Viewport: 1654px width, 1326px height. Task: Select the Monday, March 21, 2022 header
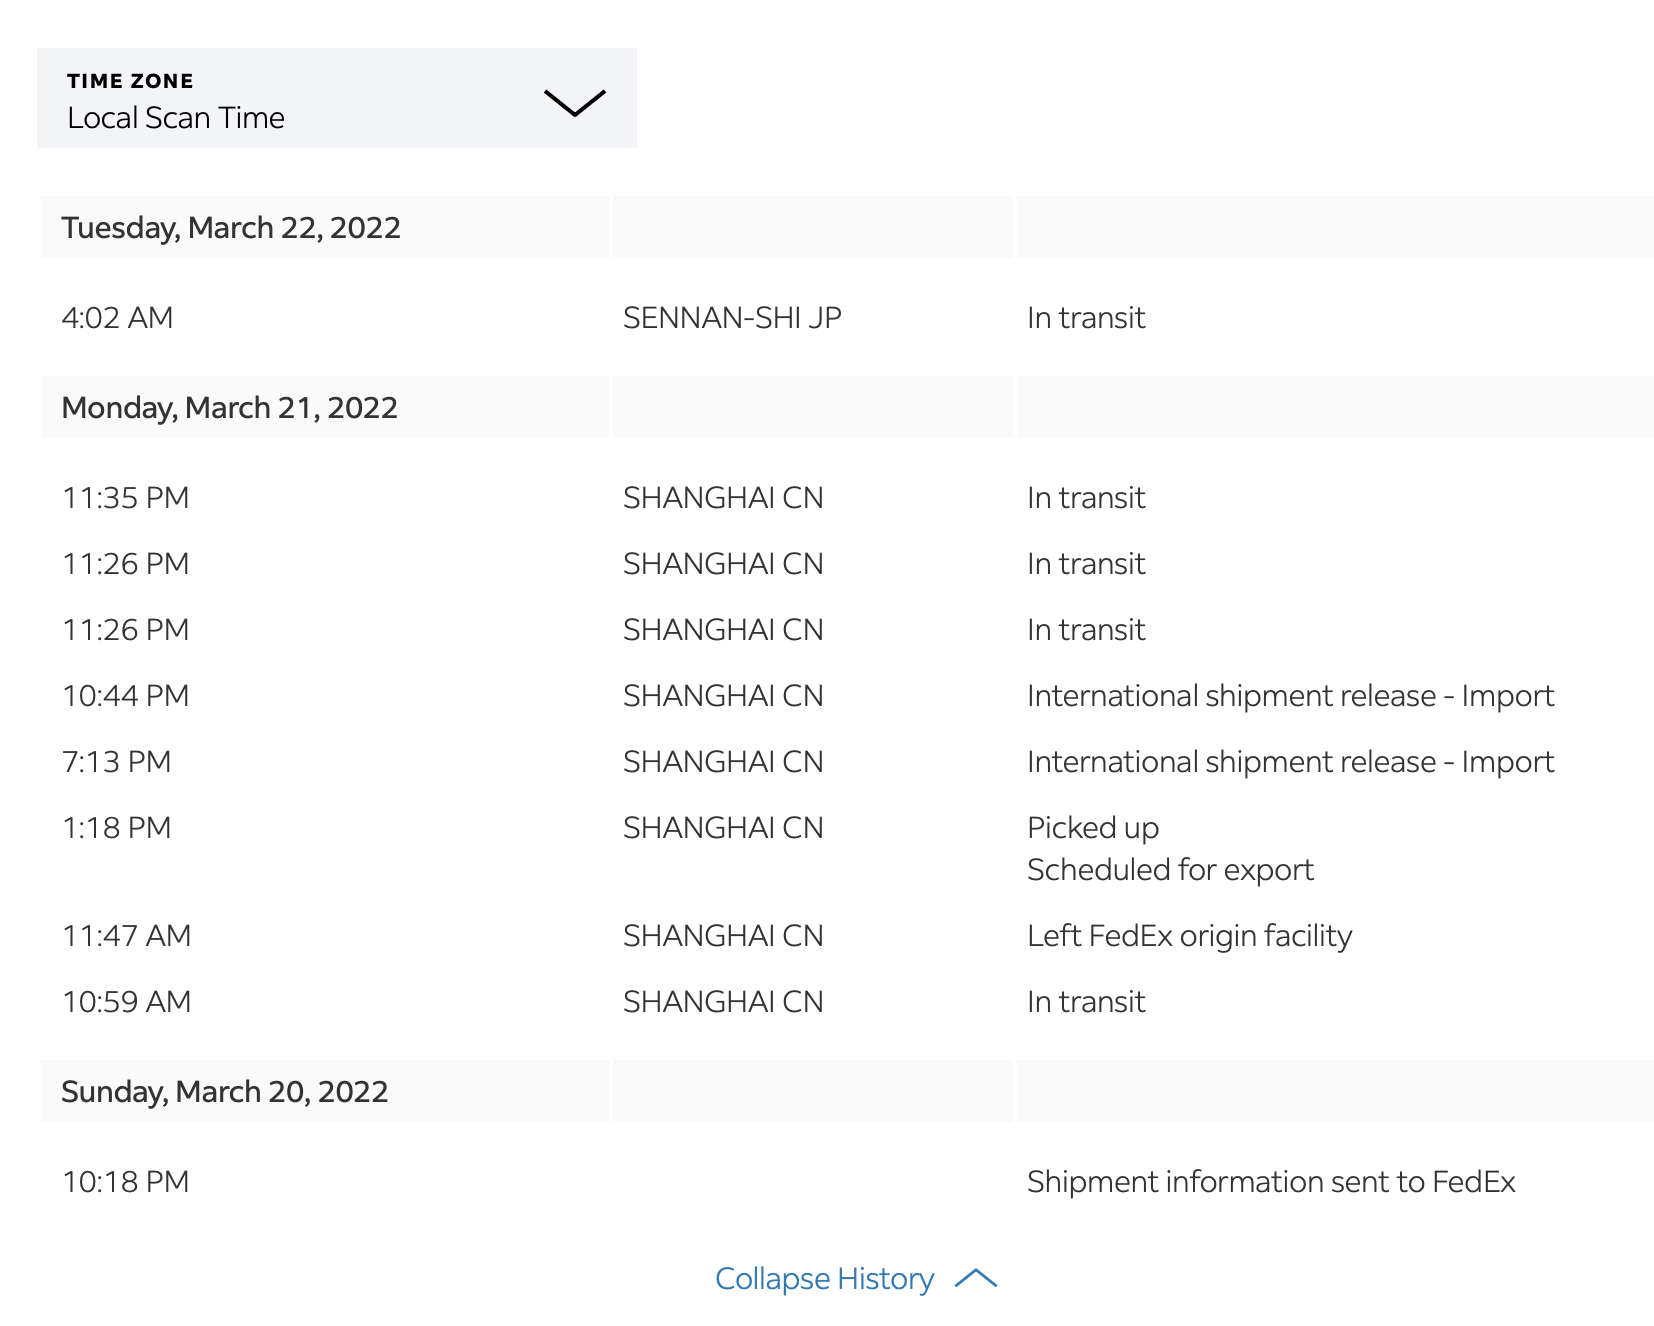pos(229,408)
